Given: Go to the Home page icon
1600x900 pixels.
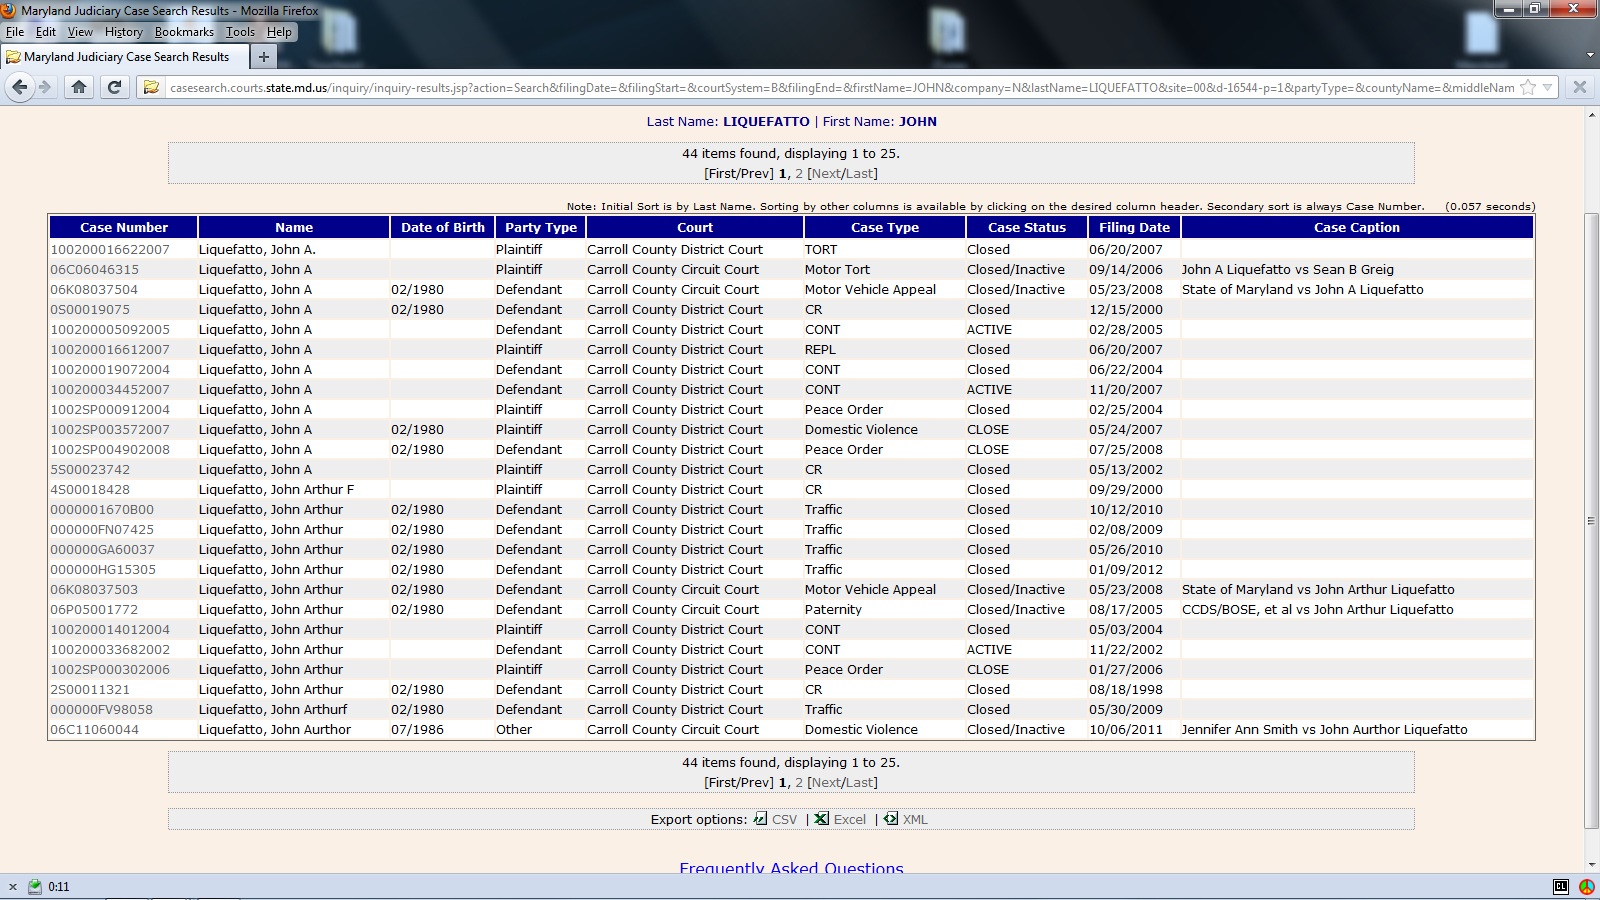Looking at the screenshot, I should pos(79,87).
